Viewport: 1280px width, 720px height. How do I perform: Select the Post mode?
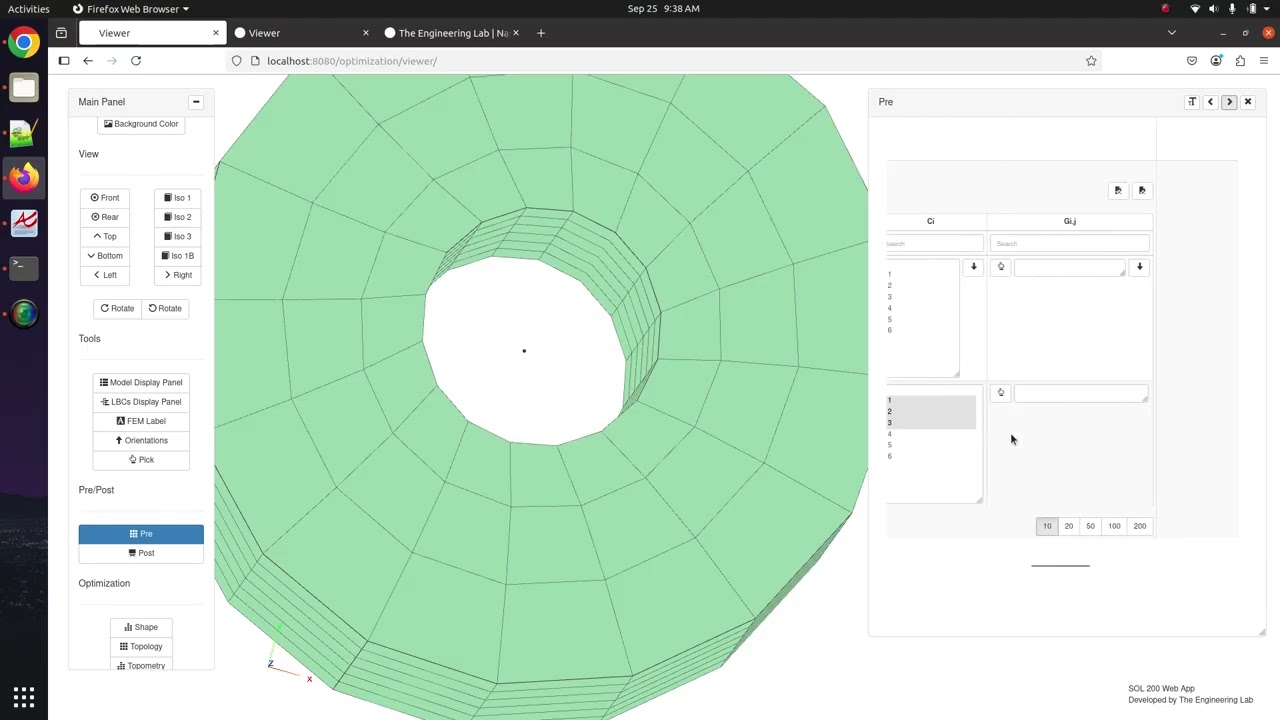click(141, 553)
